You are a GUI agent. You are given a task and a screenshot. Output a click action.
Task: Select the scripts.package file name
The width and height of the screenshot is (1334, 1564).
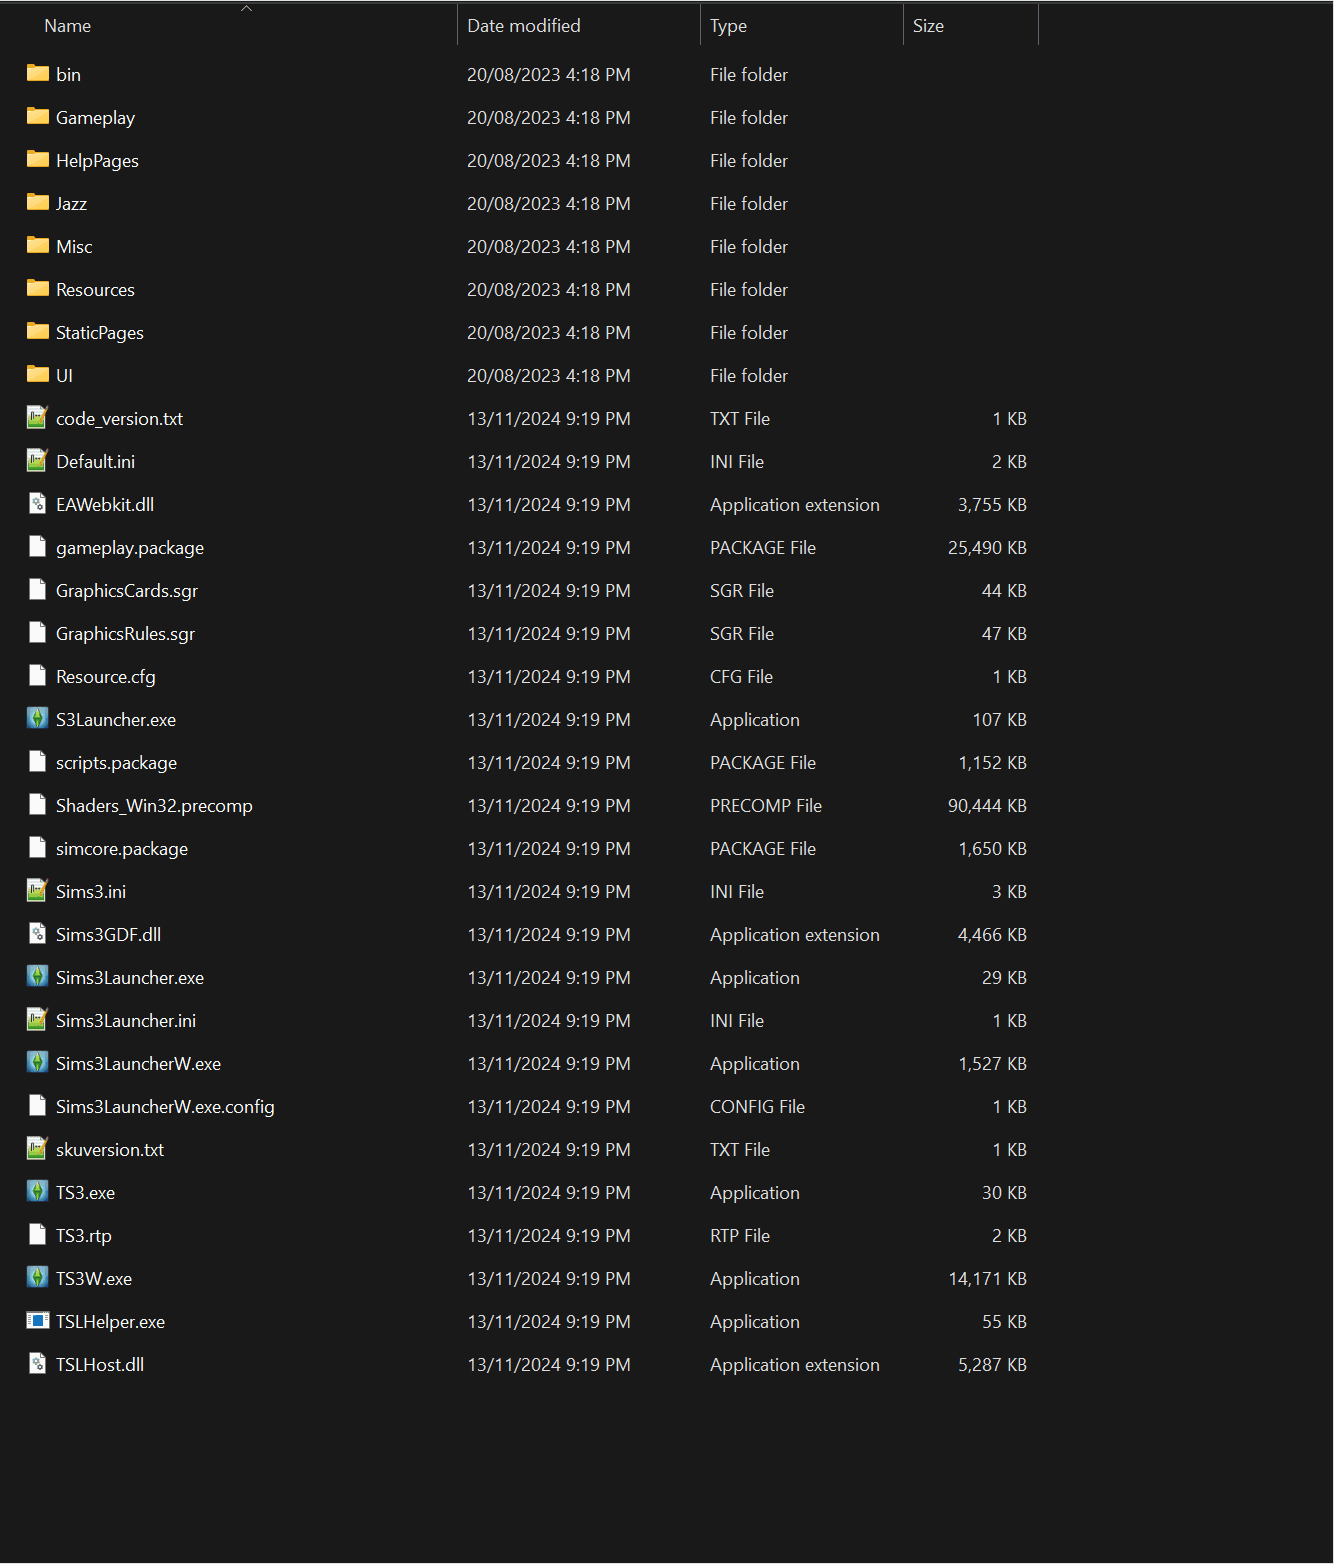(116, 763)
